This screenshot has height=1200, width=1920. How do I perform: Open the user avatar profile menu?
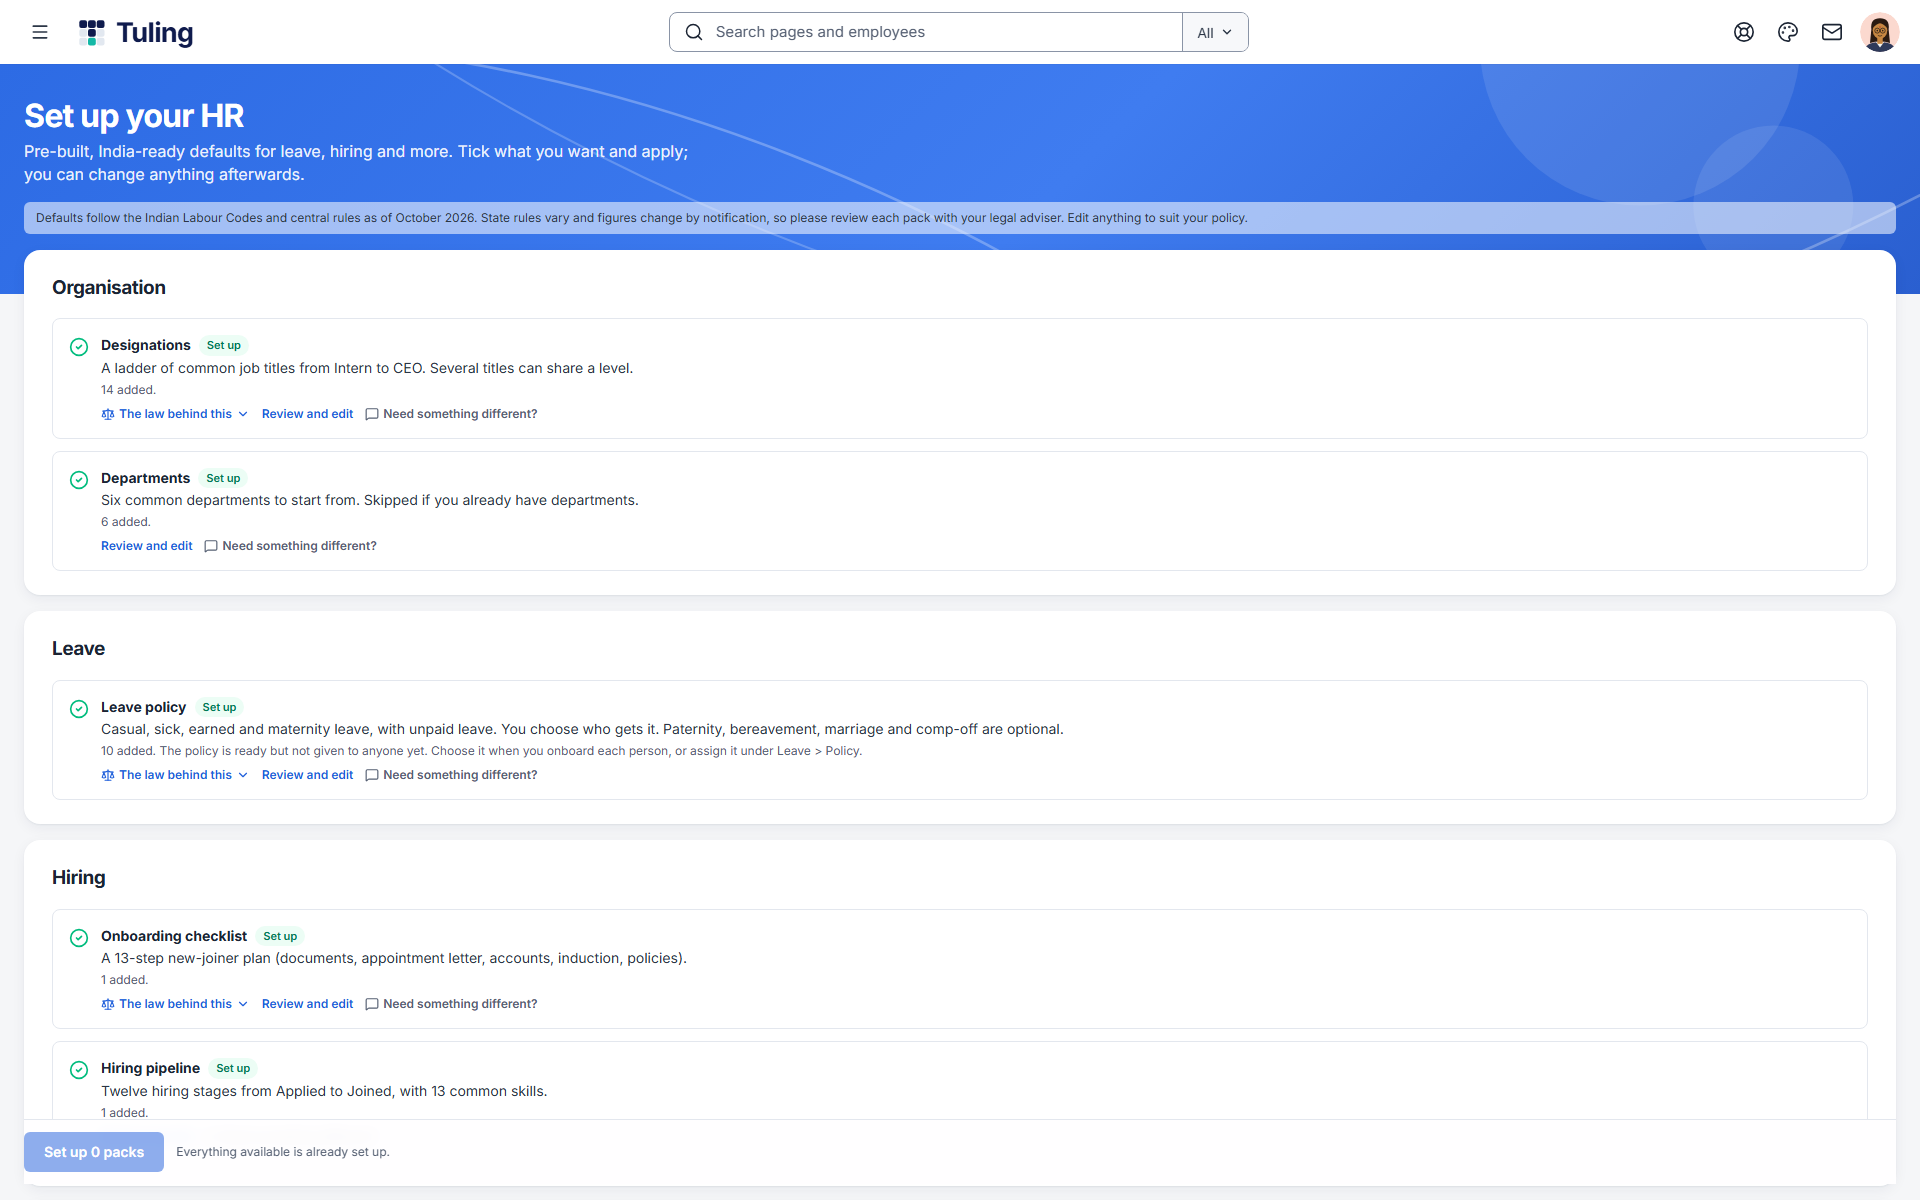click(1880, 32)
